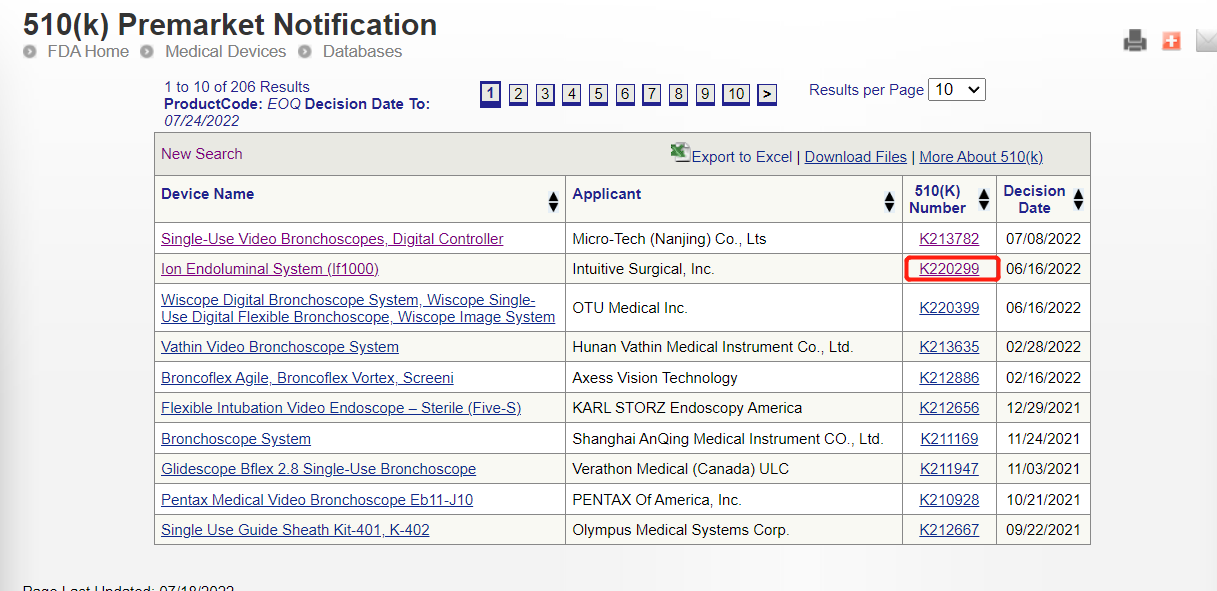Viewport: 1217px width, 591px height.
Task: Click decision date 07/08/2022
Action: pos(1043,239)
